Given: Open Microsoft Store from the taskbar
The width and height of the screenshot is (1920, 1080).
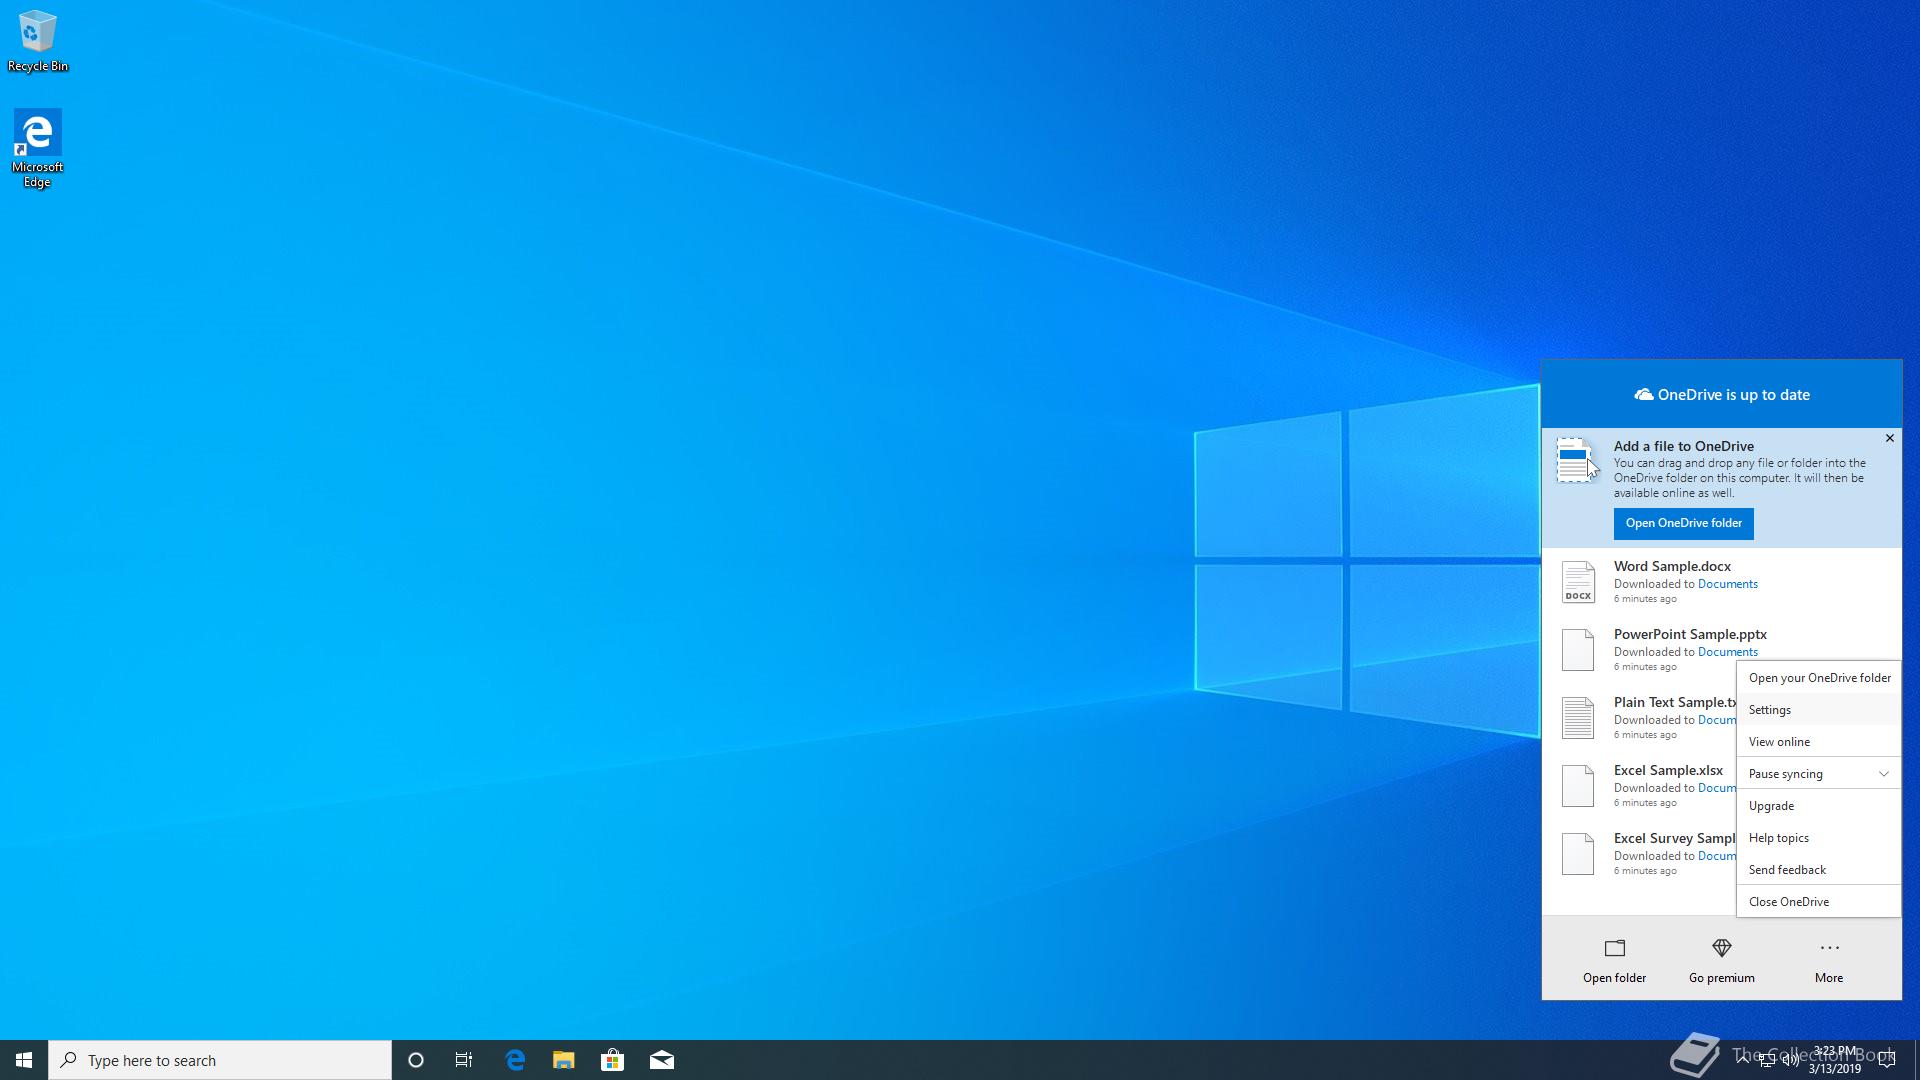Looking at the screenshot, I should 612,1060.
